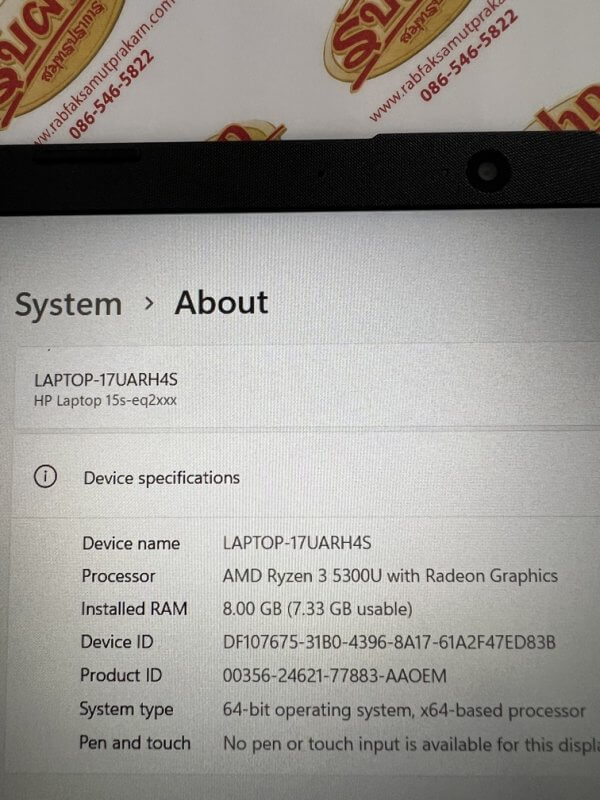Select the AMD Ryzen 3 5300U processor text

390,576
